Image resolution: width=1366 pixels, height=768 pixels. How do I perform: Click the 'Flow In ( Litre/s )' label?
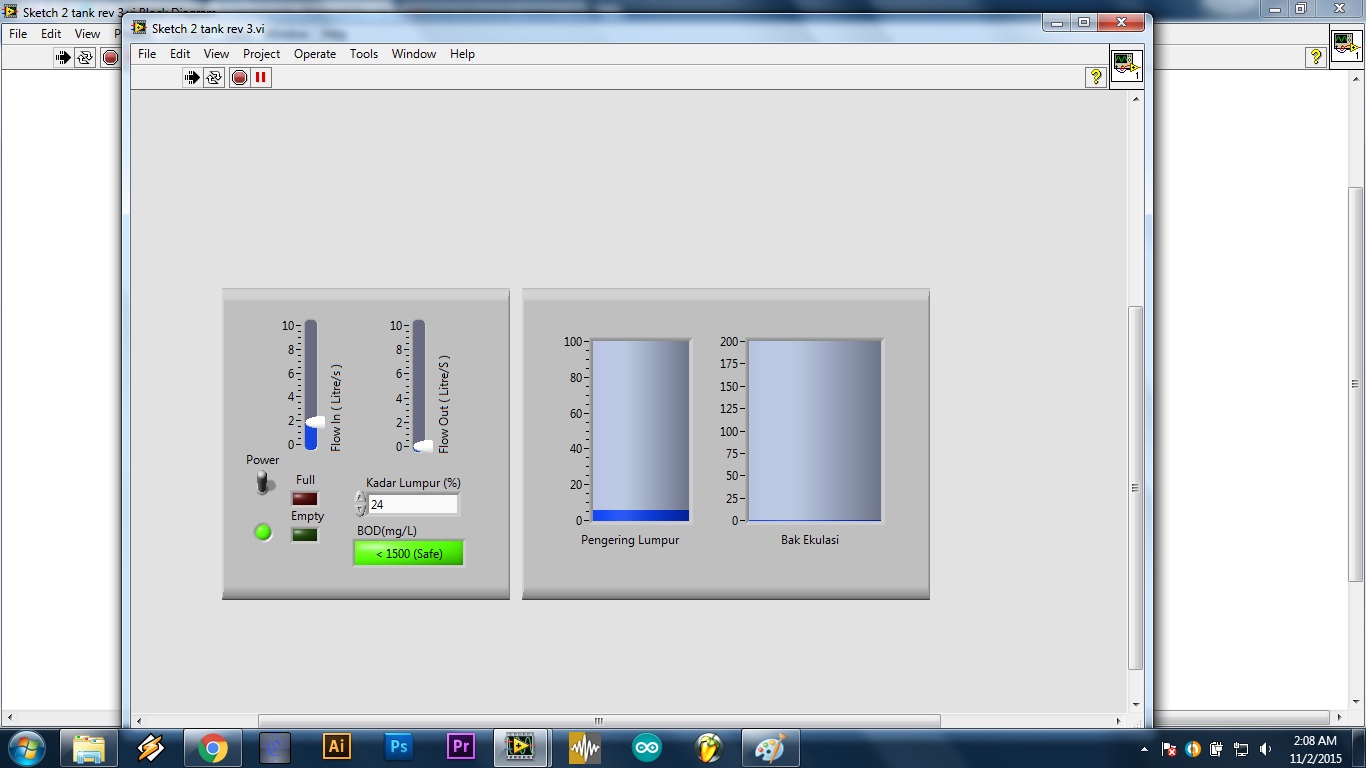click(336, 408)
